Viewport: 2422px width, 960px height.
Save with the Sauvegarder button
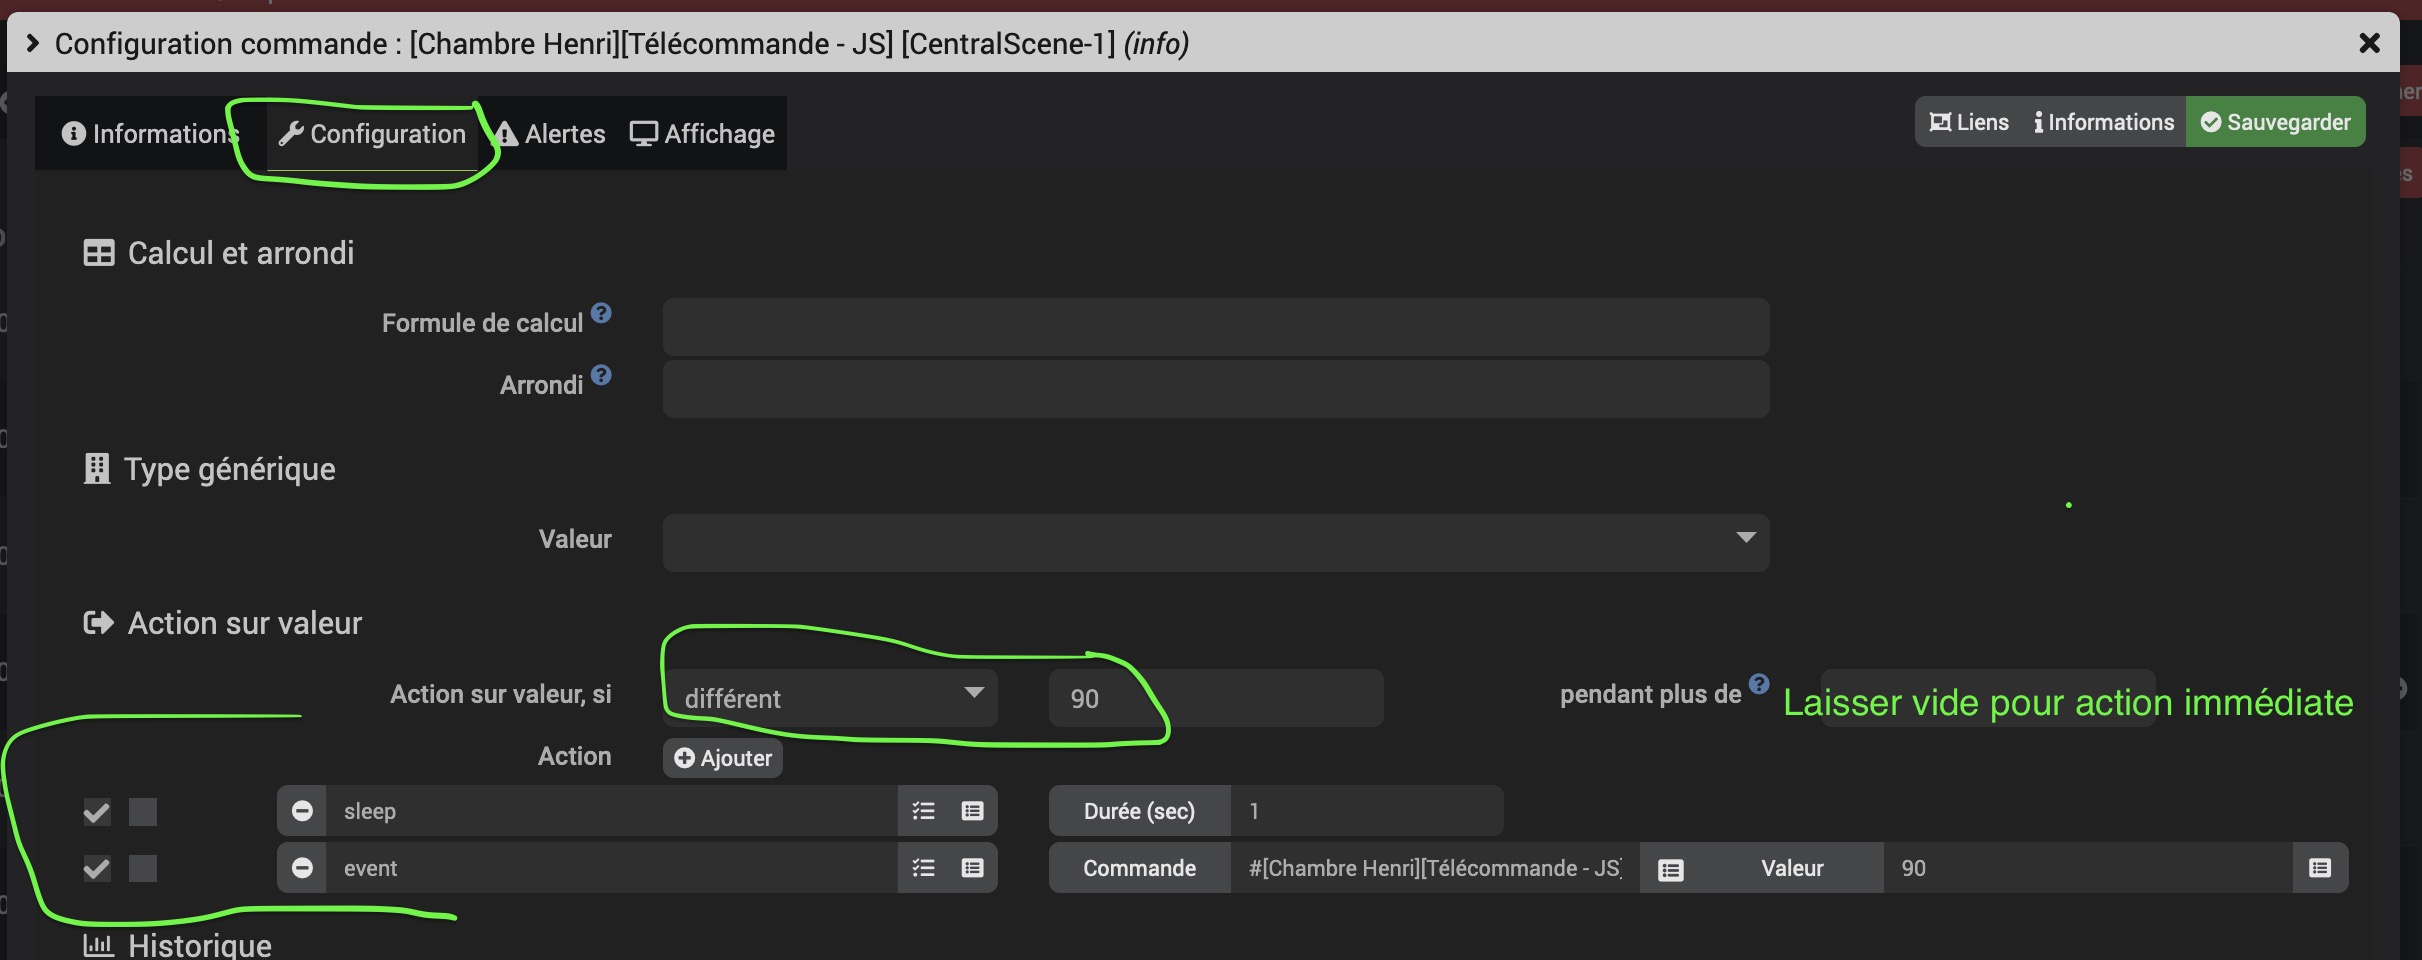tap(2275, 122)
